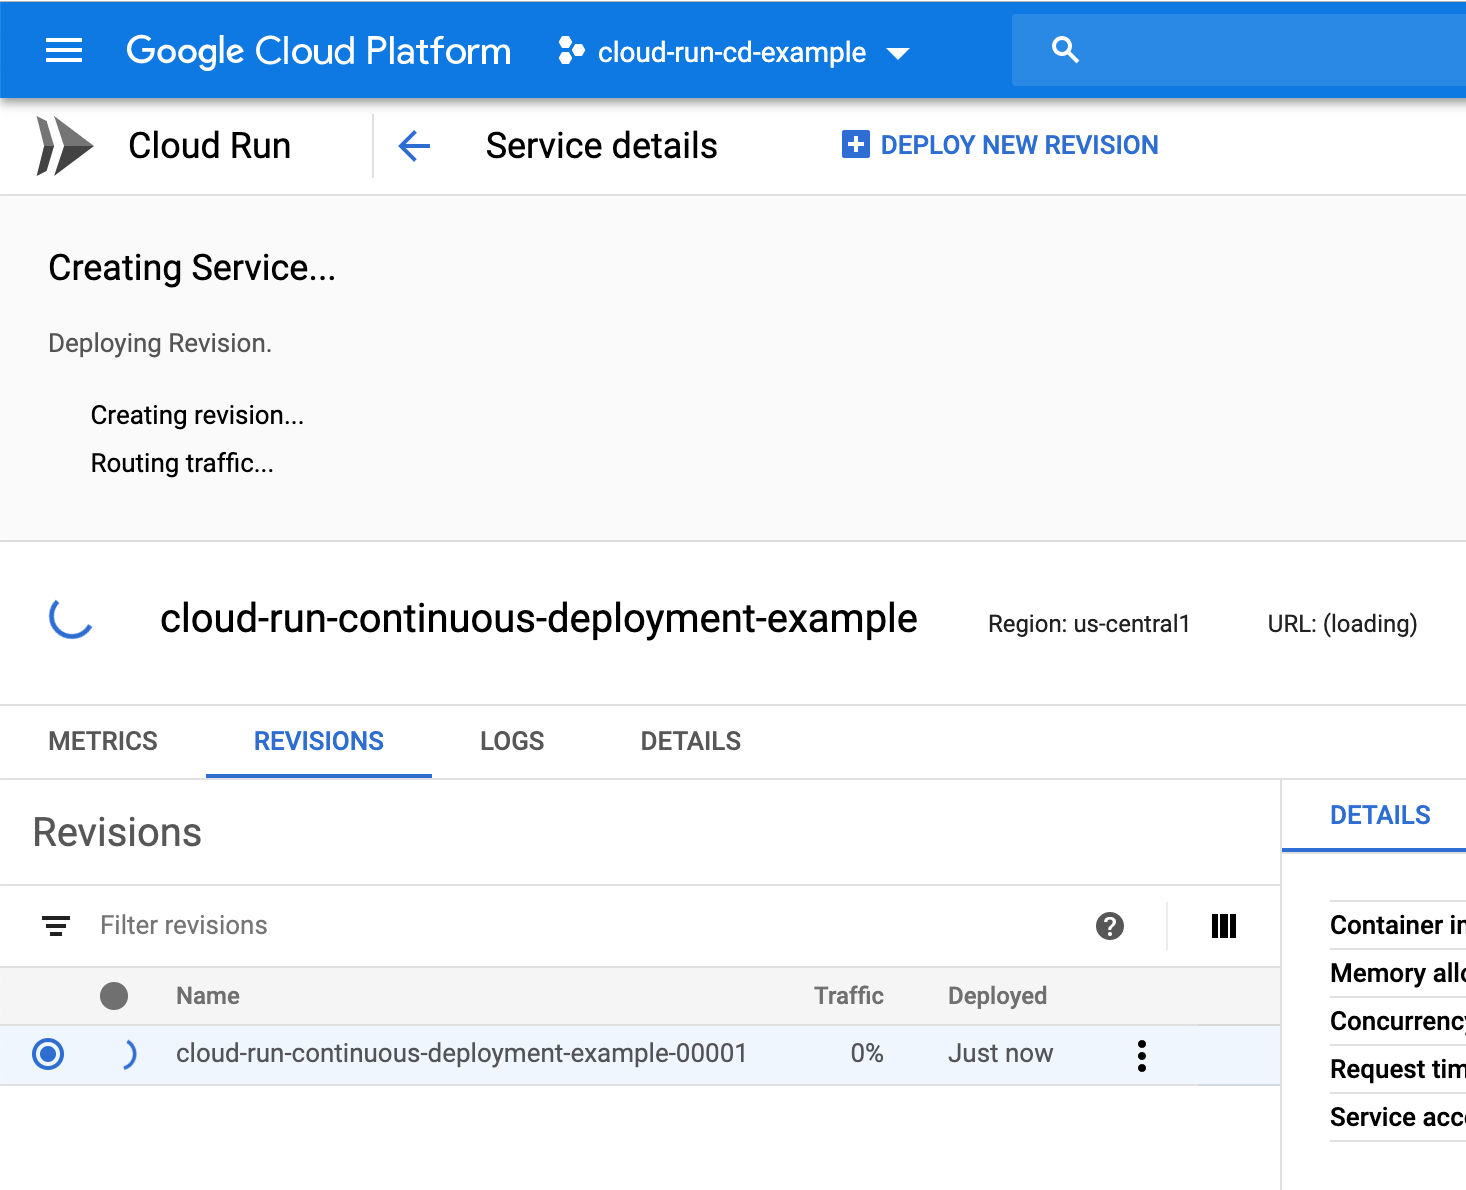Click the Google Cloud Platform title
This screenshot has height=1190, width=1466.
pyautogui.click(x=319, y=51)
